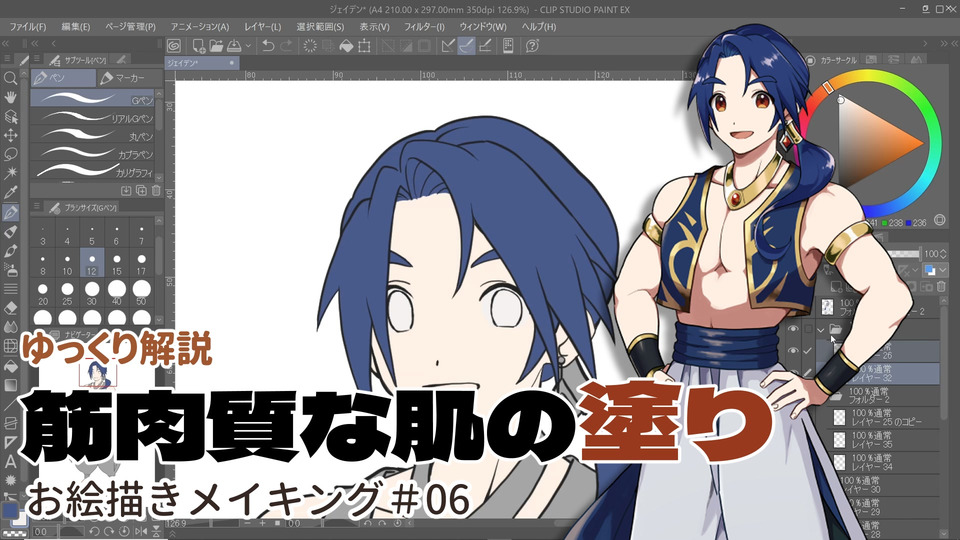Select the Brush tool in toolbar
The image size is (960, 540).
[10, 251]
